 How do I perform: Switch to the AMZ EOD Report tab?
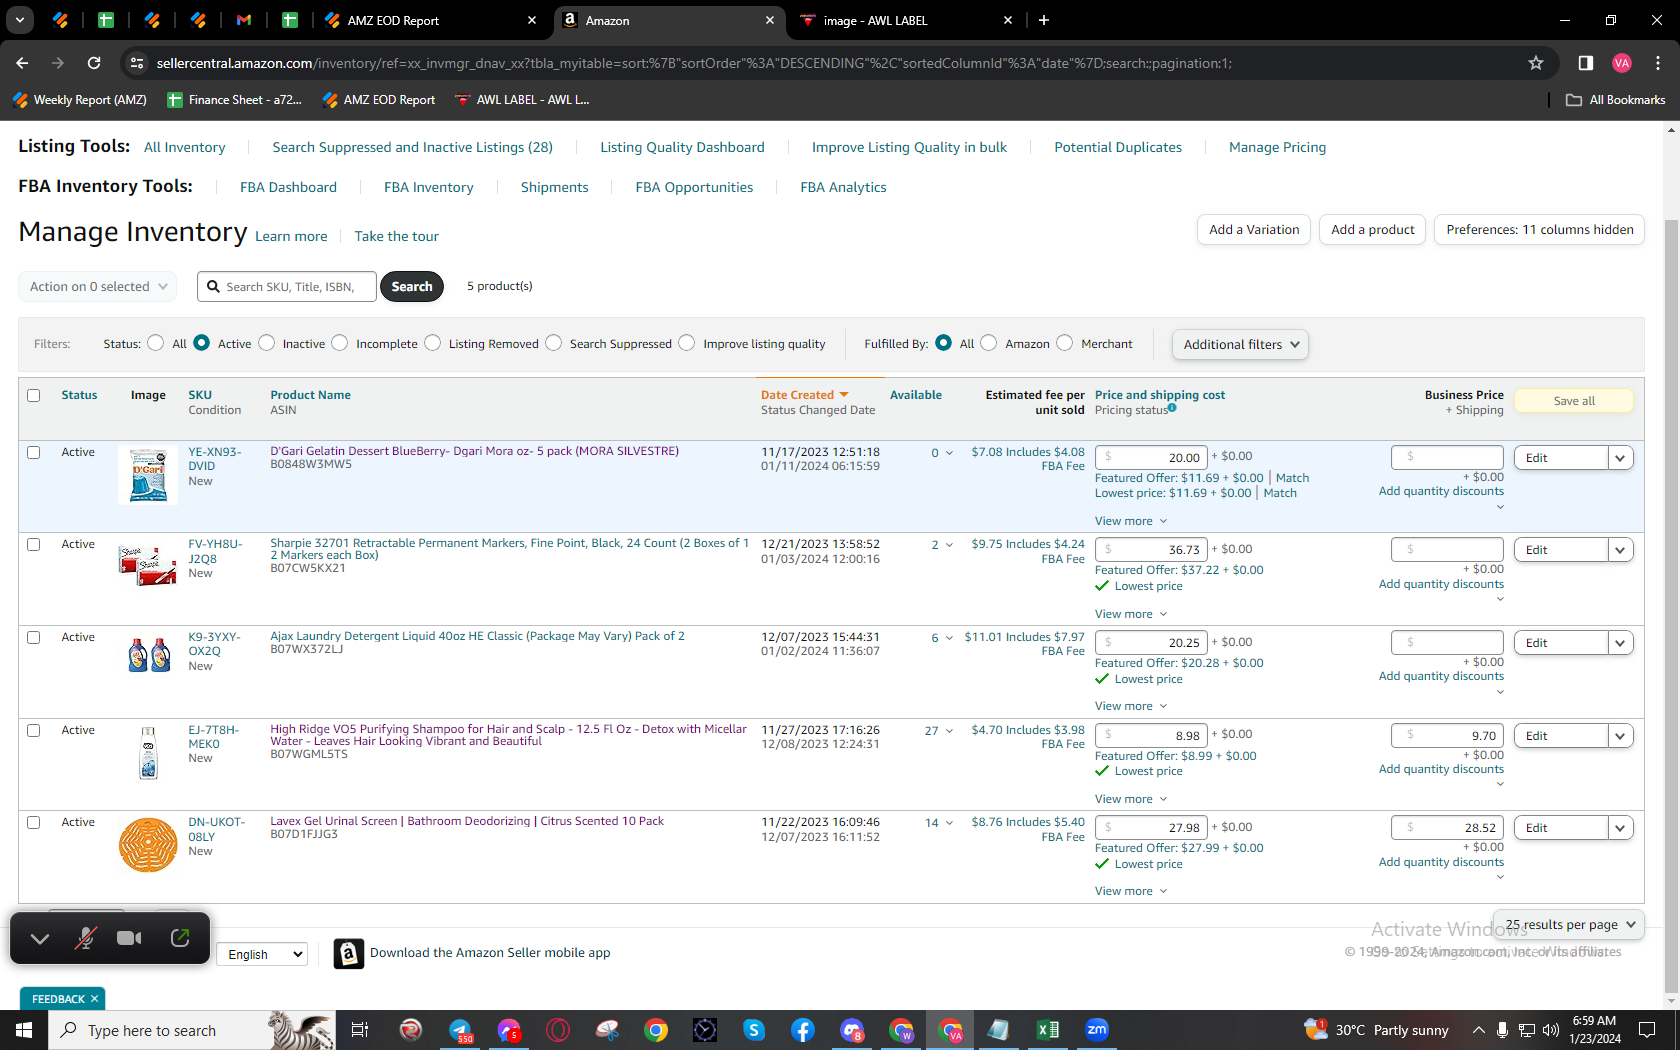pyautogui.click(x=431, y=20)
